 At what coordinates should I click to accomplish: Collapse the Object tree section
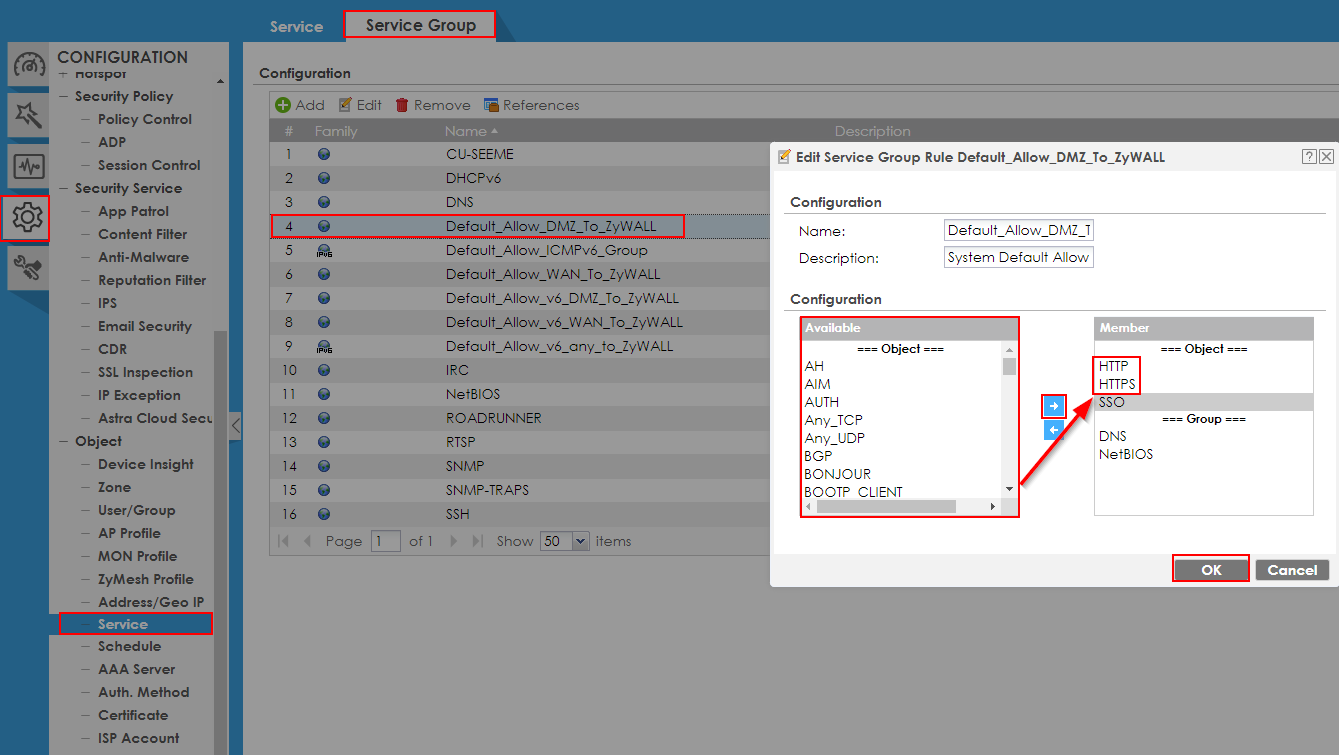65,441
